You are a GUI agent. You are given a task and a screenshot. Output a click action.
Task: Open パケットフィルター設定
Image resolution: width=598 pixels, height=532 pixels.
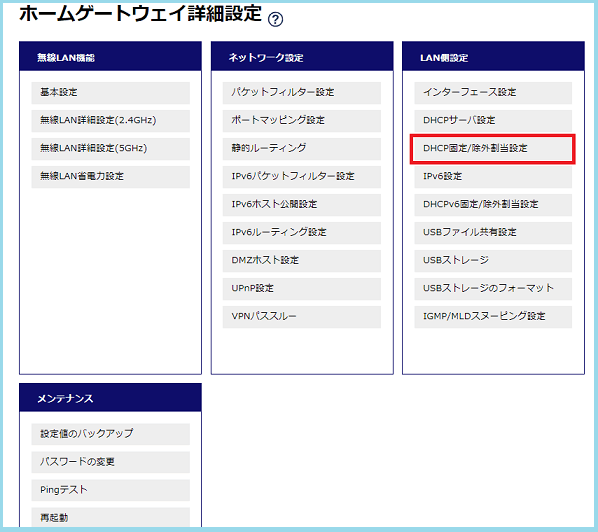pos(302,93)
